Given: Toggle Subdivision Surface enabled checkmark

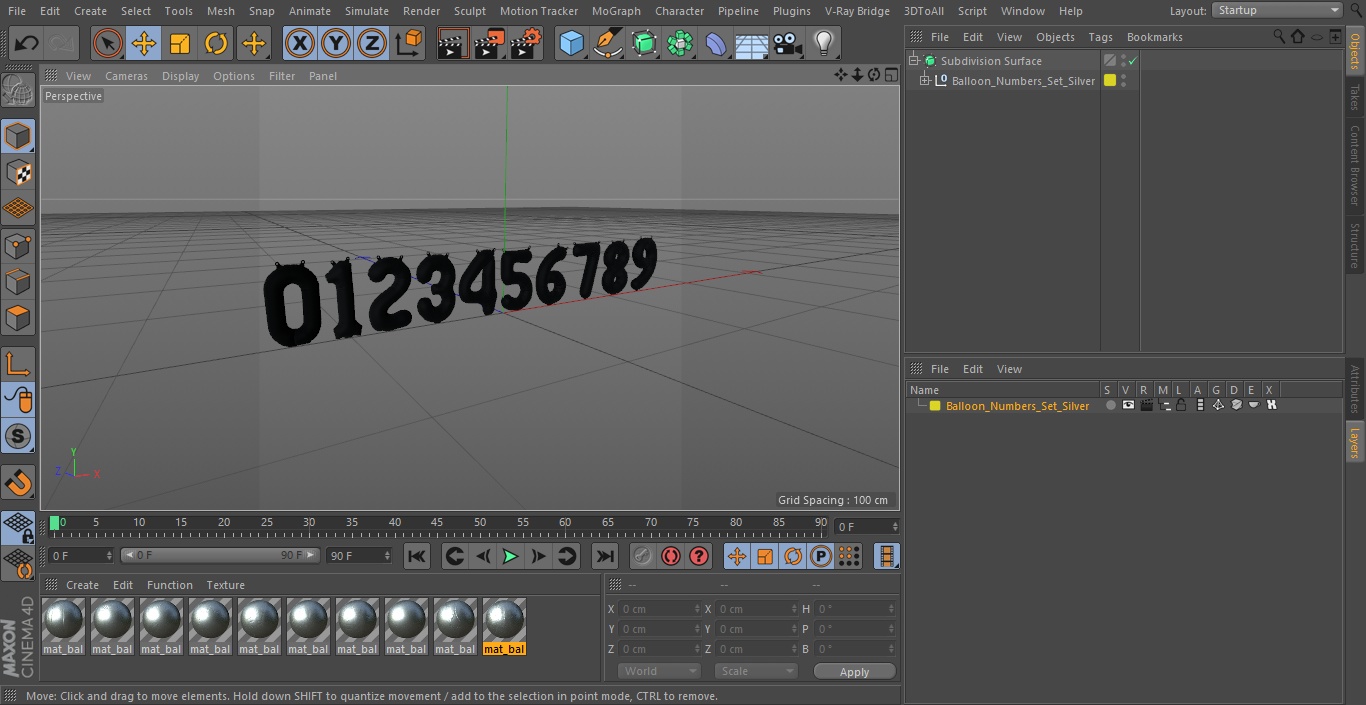Looking at the screenshot, I should tap(1132, 61).
